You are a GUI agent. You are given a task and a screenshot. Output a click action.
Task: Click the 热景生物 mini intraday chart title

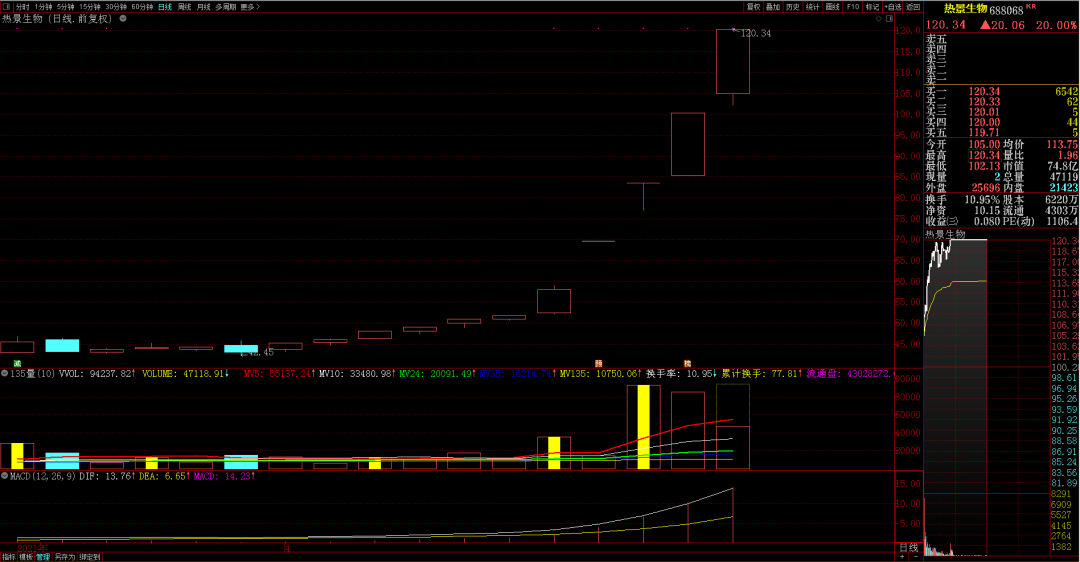(945, 234)
